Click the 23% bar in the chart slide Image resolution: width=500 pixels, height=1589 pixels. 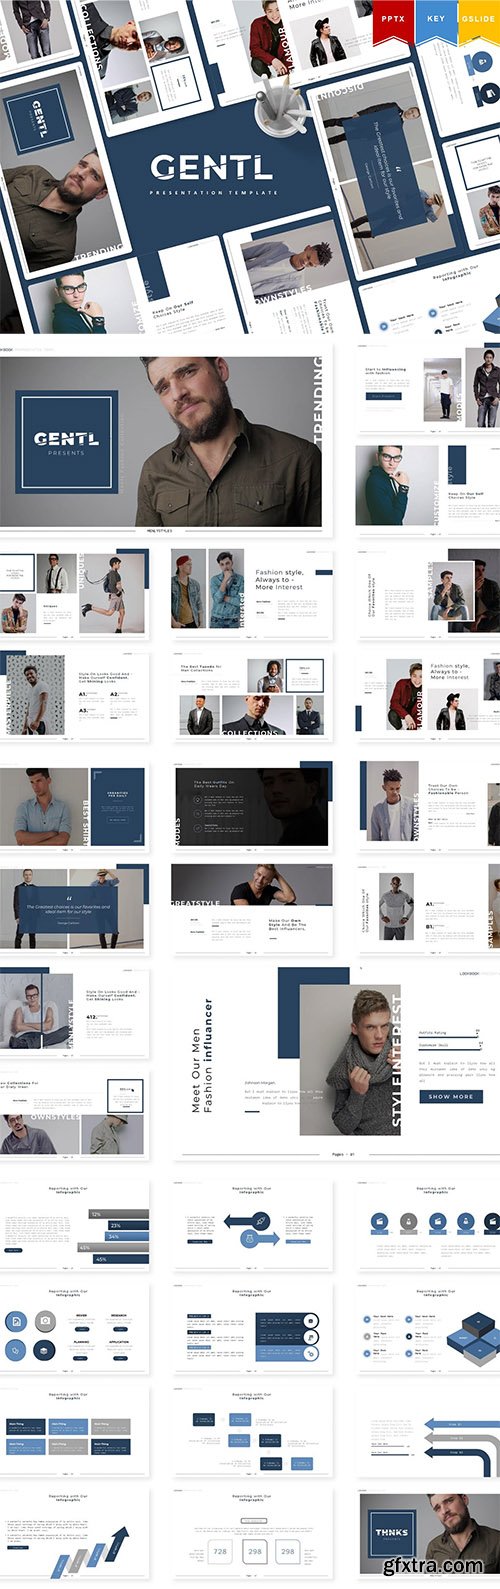[x=129, y=1225]
